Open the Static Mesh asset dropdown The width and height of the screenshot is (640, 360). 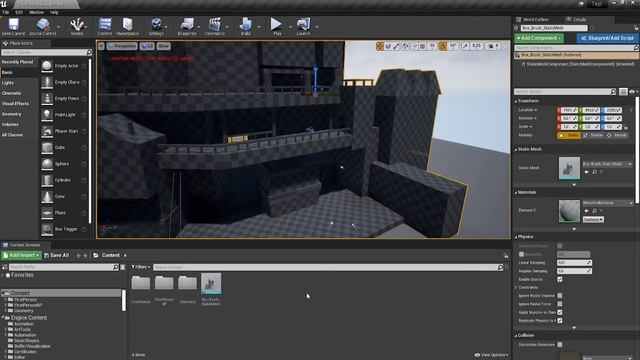607,164
